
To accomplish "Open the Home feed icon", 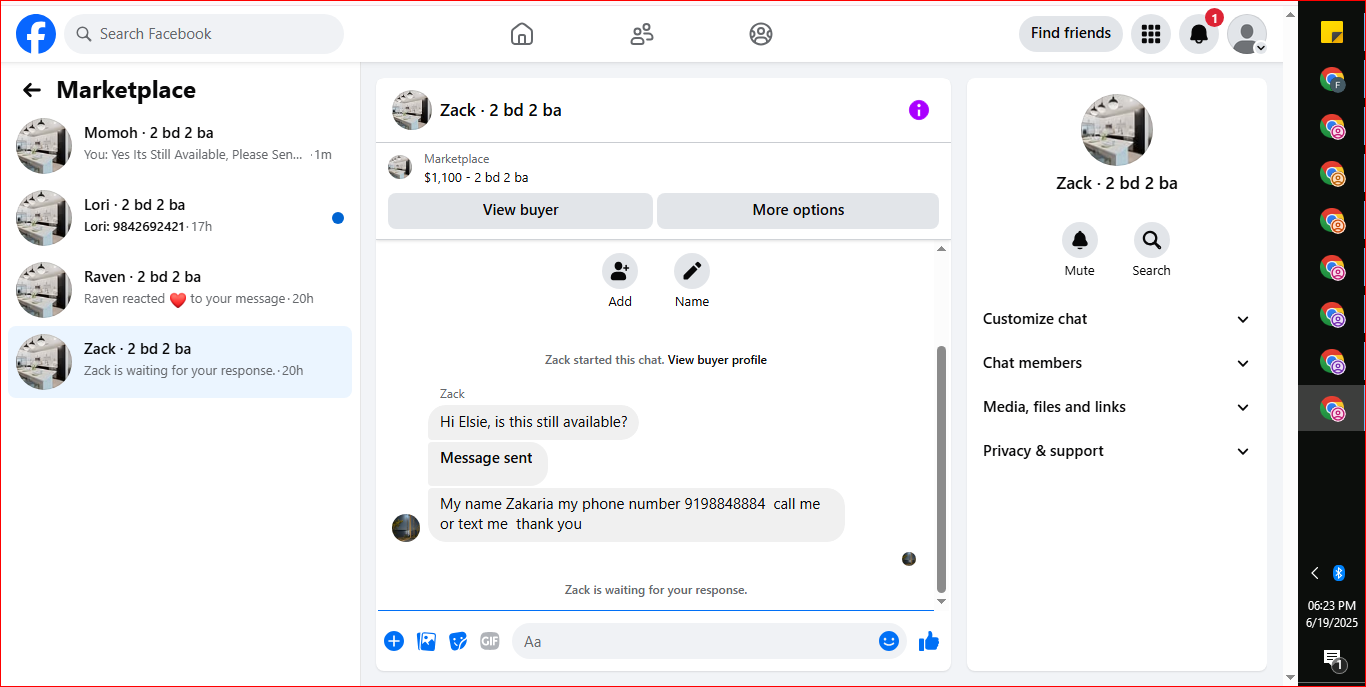I will tap(521, 34).
